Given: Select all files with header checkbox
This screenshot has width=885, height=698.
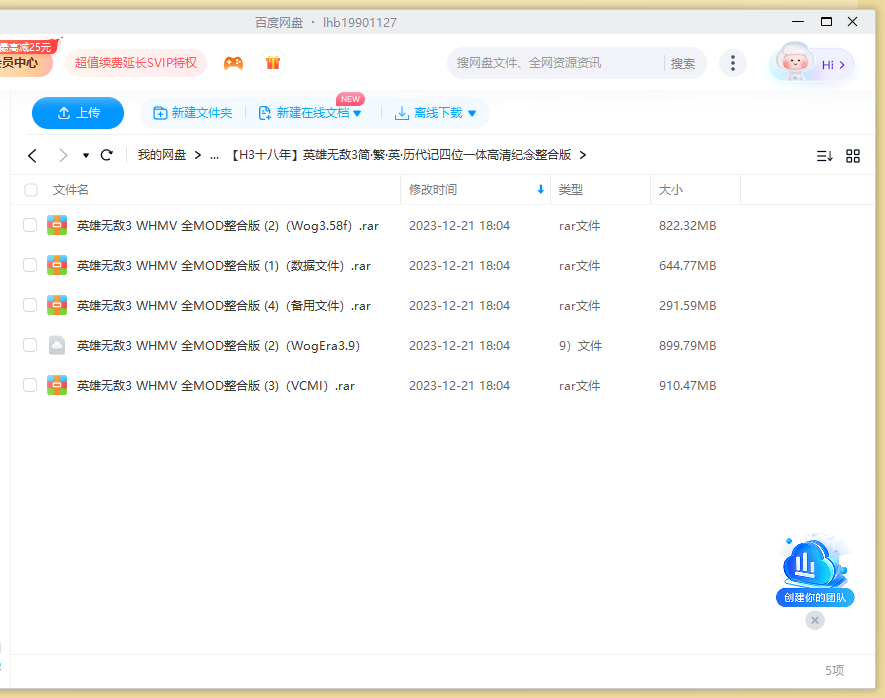Looking at the screenshot, I should tap(31, 190).
